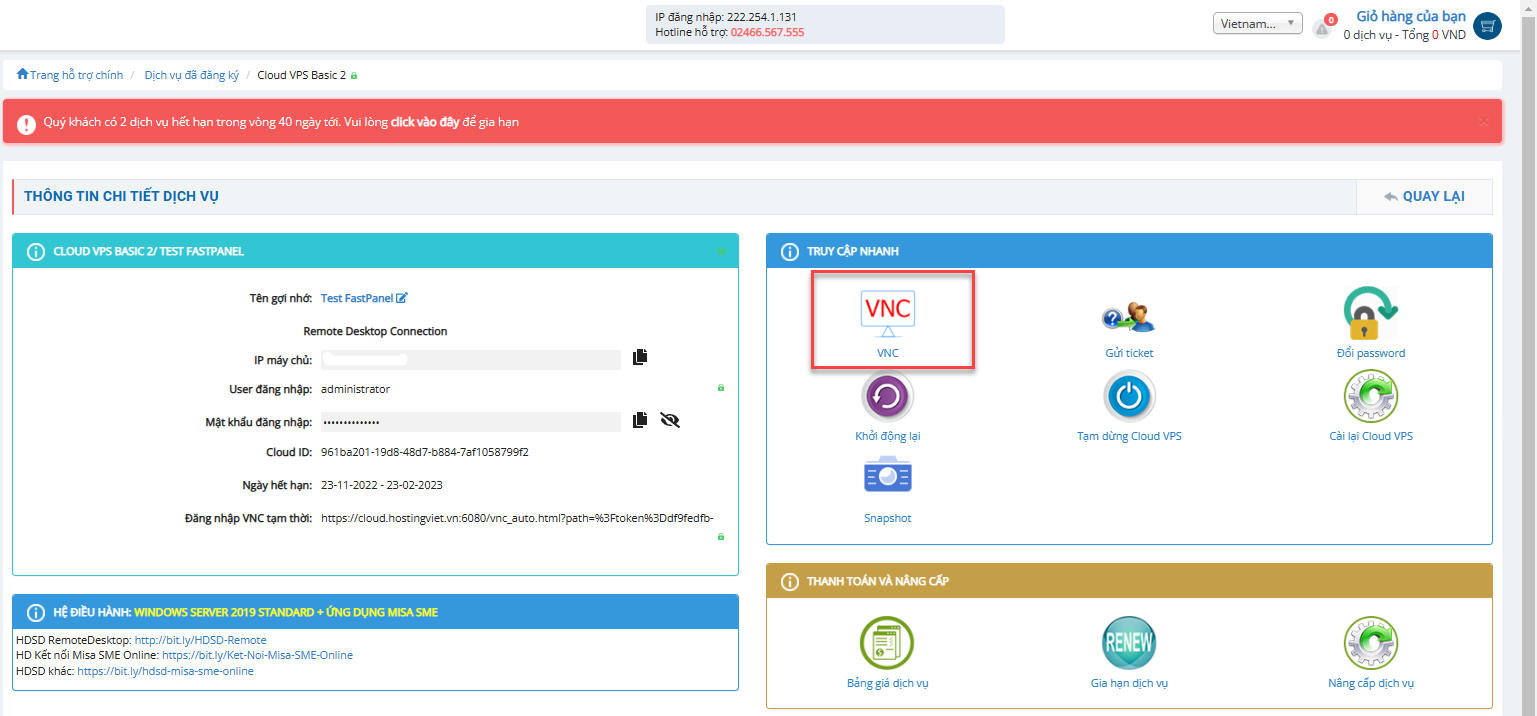The image size is (1537, 716).
Task: Copy the server IP address
Action: (640, 357)
